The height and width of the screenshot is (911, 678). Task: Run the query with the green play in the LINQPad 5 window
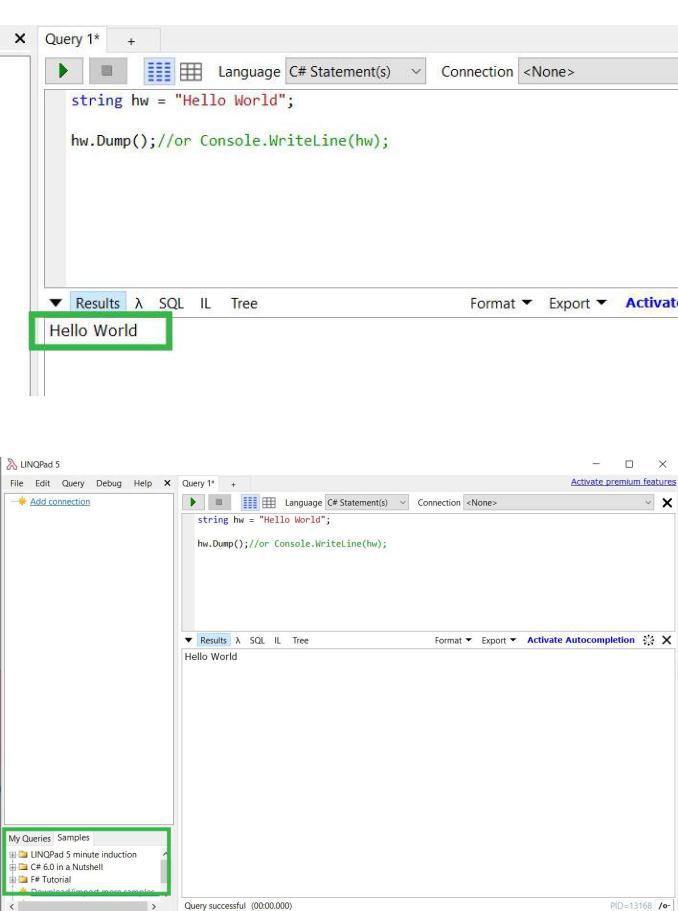(x=193, y=502)
